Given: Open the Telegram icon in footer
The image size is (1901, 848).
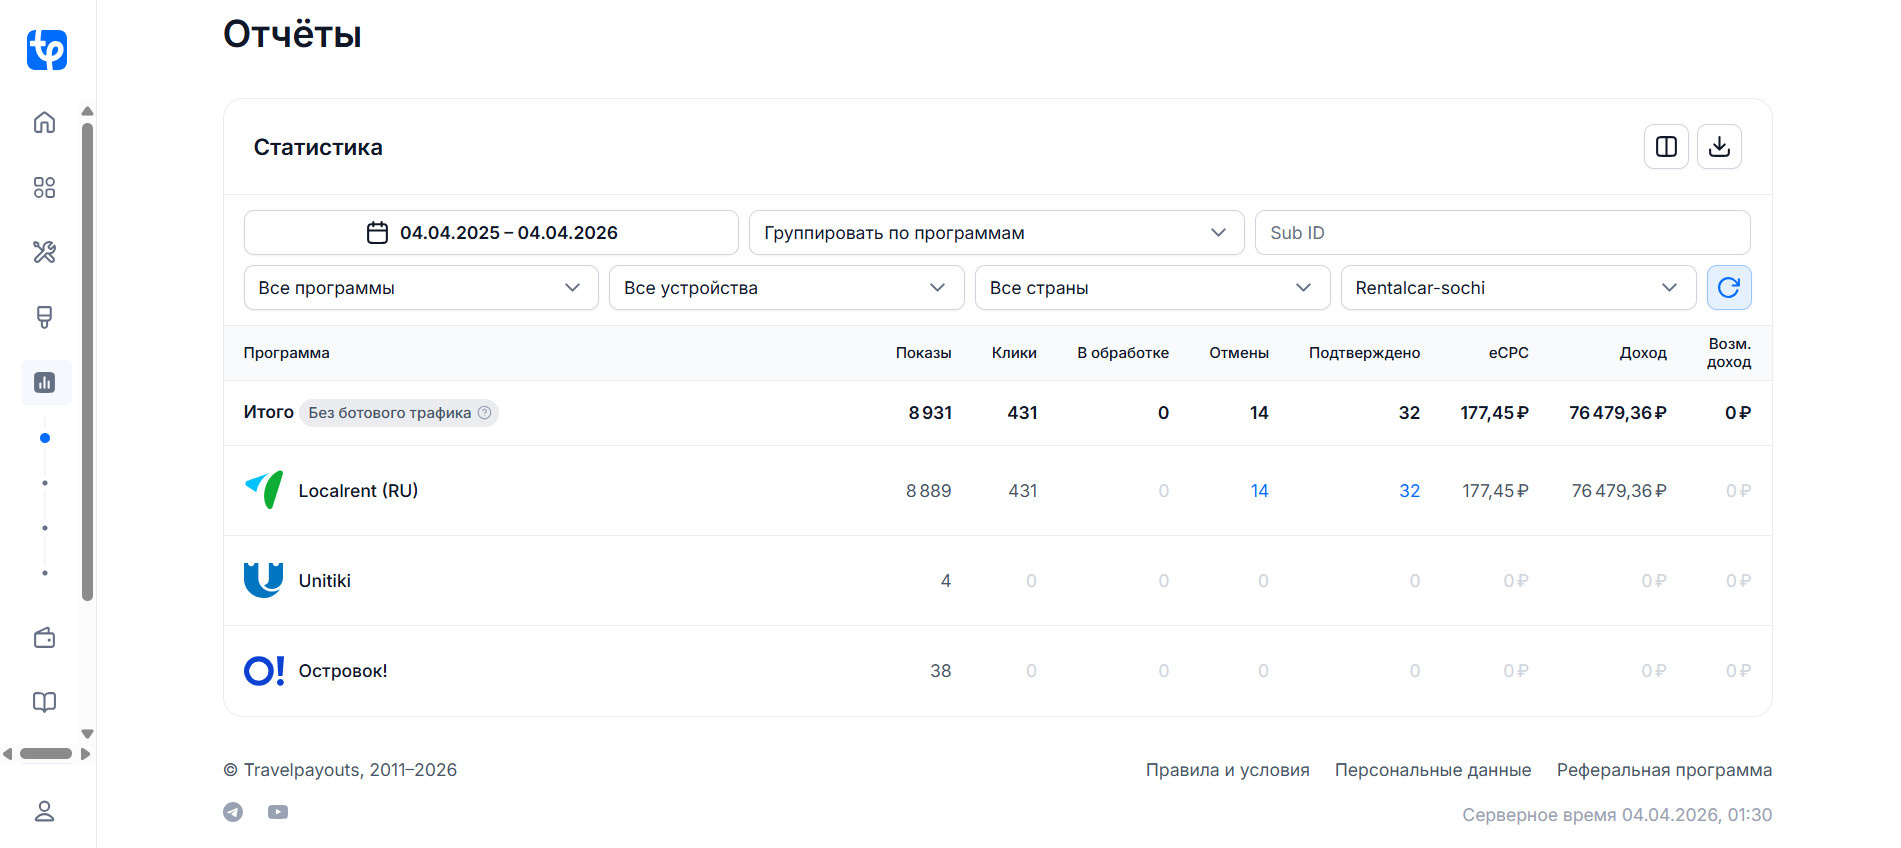Looking at the screenshot, I should 233,812.
